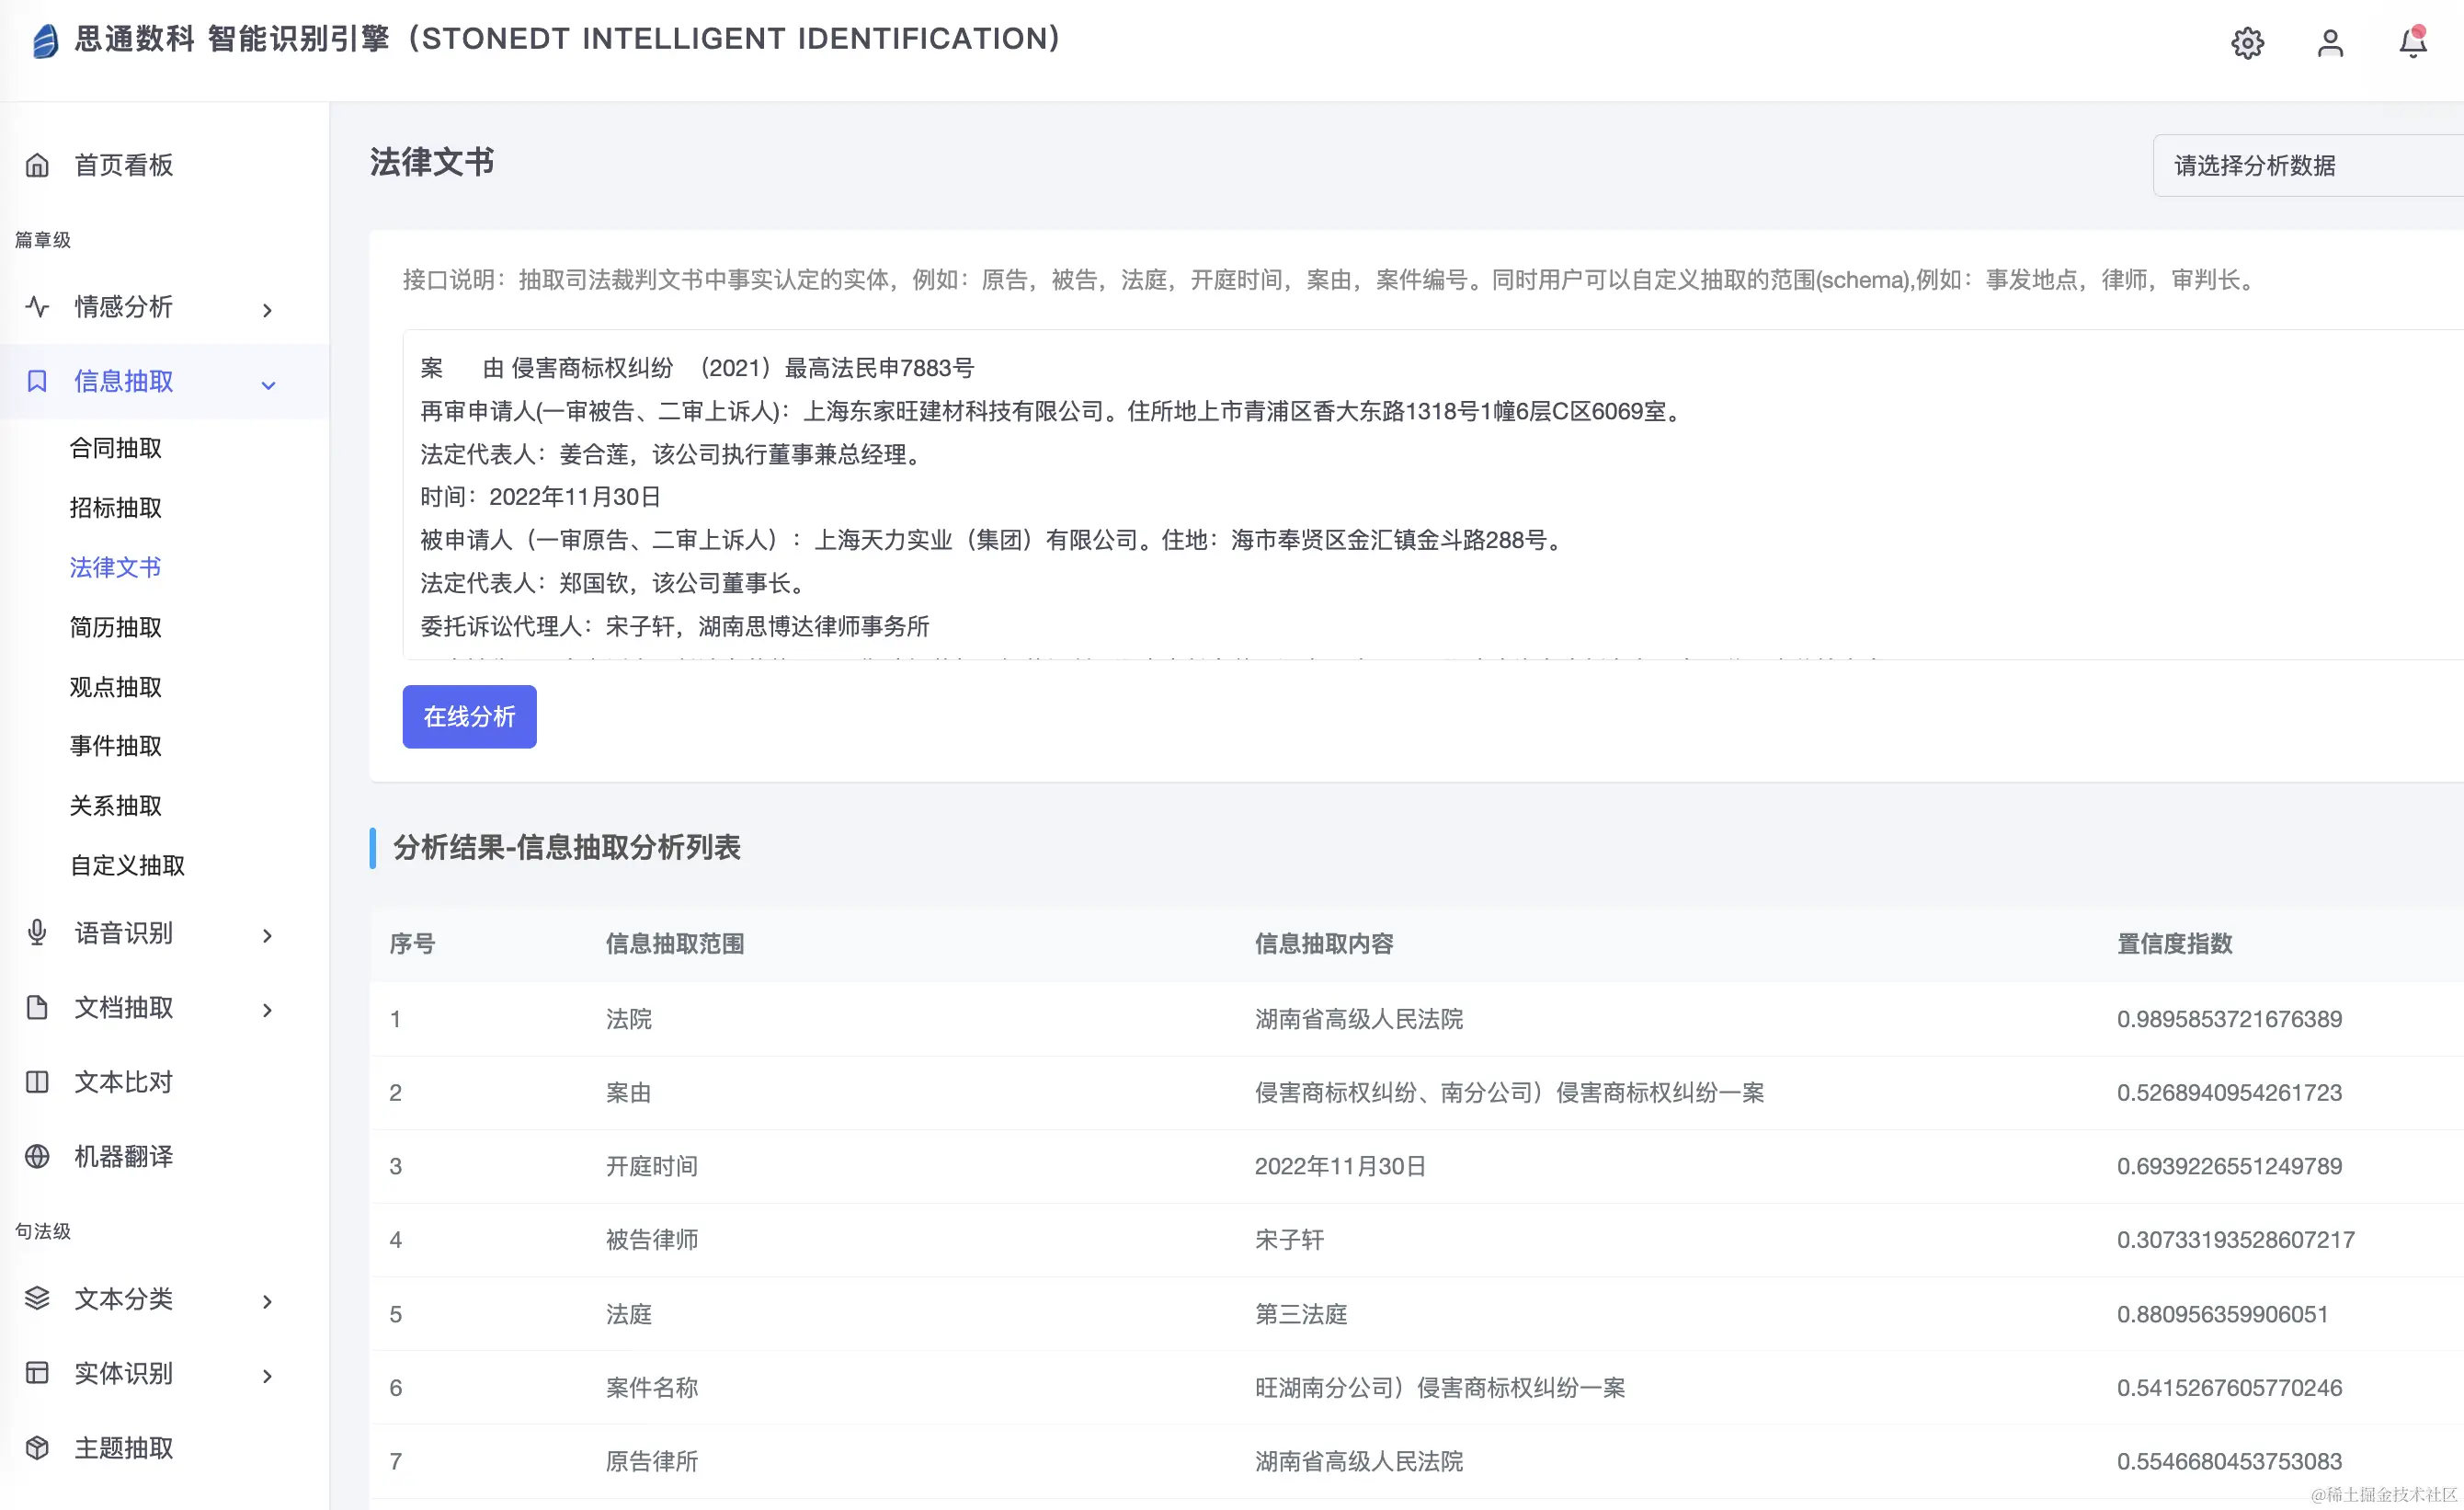Open settings via the gear icon
Image resolution: width=2464 pixels, height=1510 pixels.
point(2247,43)
